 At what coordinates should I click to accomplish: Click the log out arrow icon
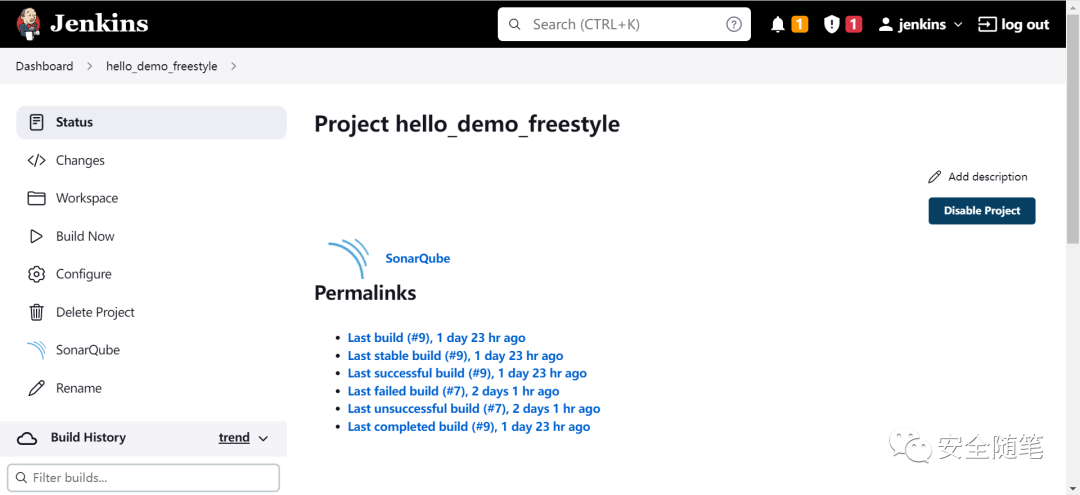click(987, 25)
